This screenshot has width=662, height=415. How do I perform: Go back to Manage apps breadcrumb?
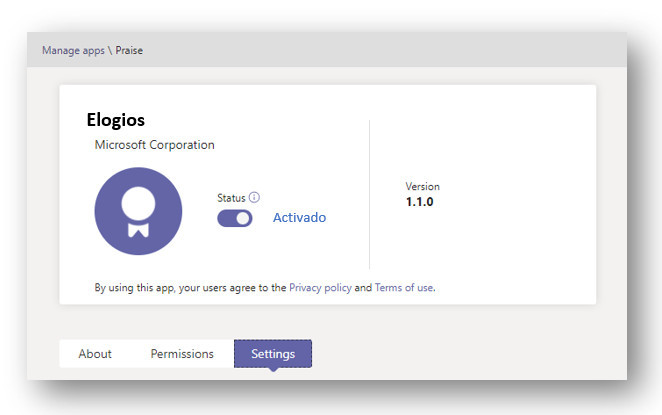click(73, 50)
